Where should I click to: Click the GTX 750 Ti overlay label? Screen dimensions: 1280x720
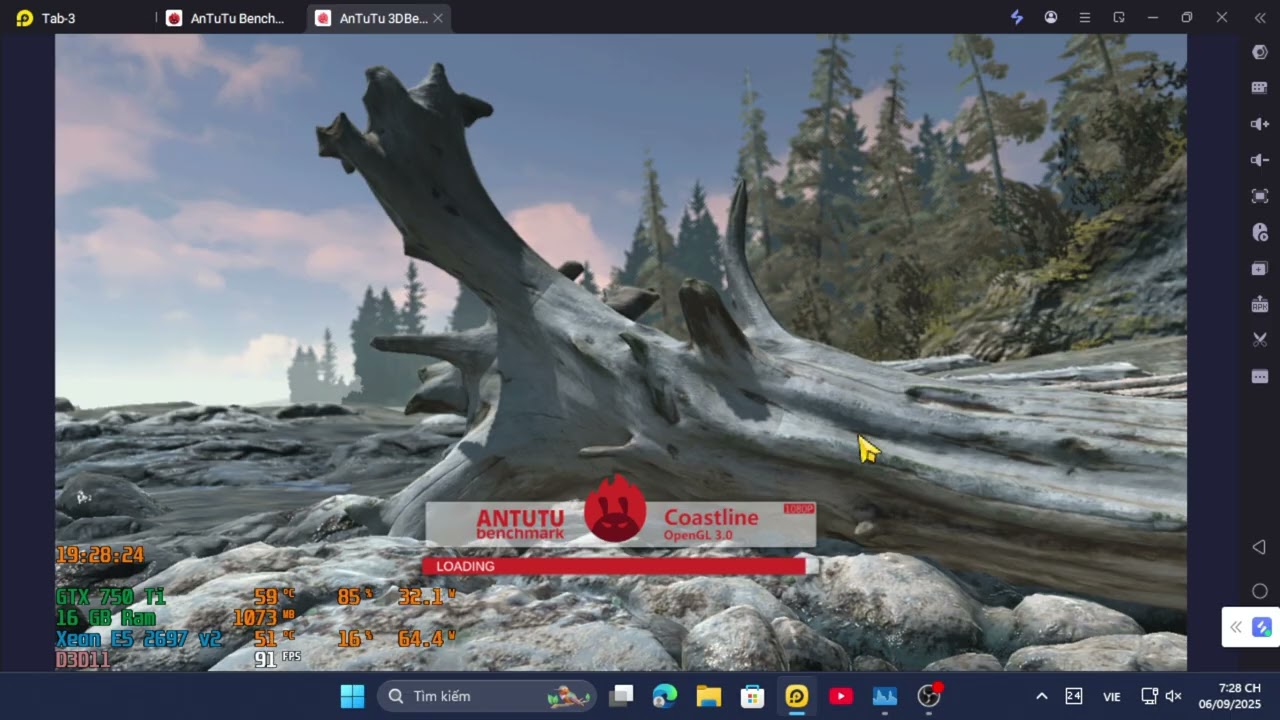pyautogui.click(x=110, y=597)
